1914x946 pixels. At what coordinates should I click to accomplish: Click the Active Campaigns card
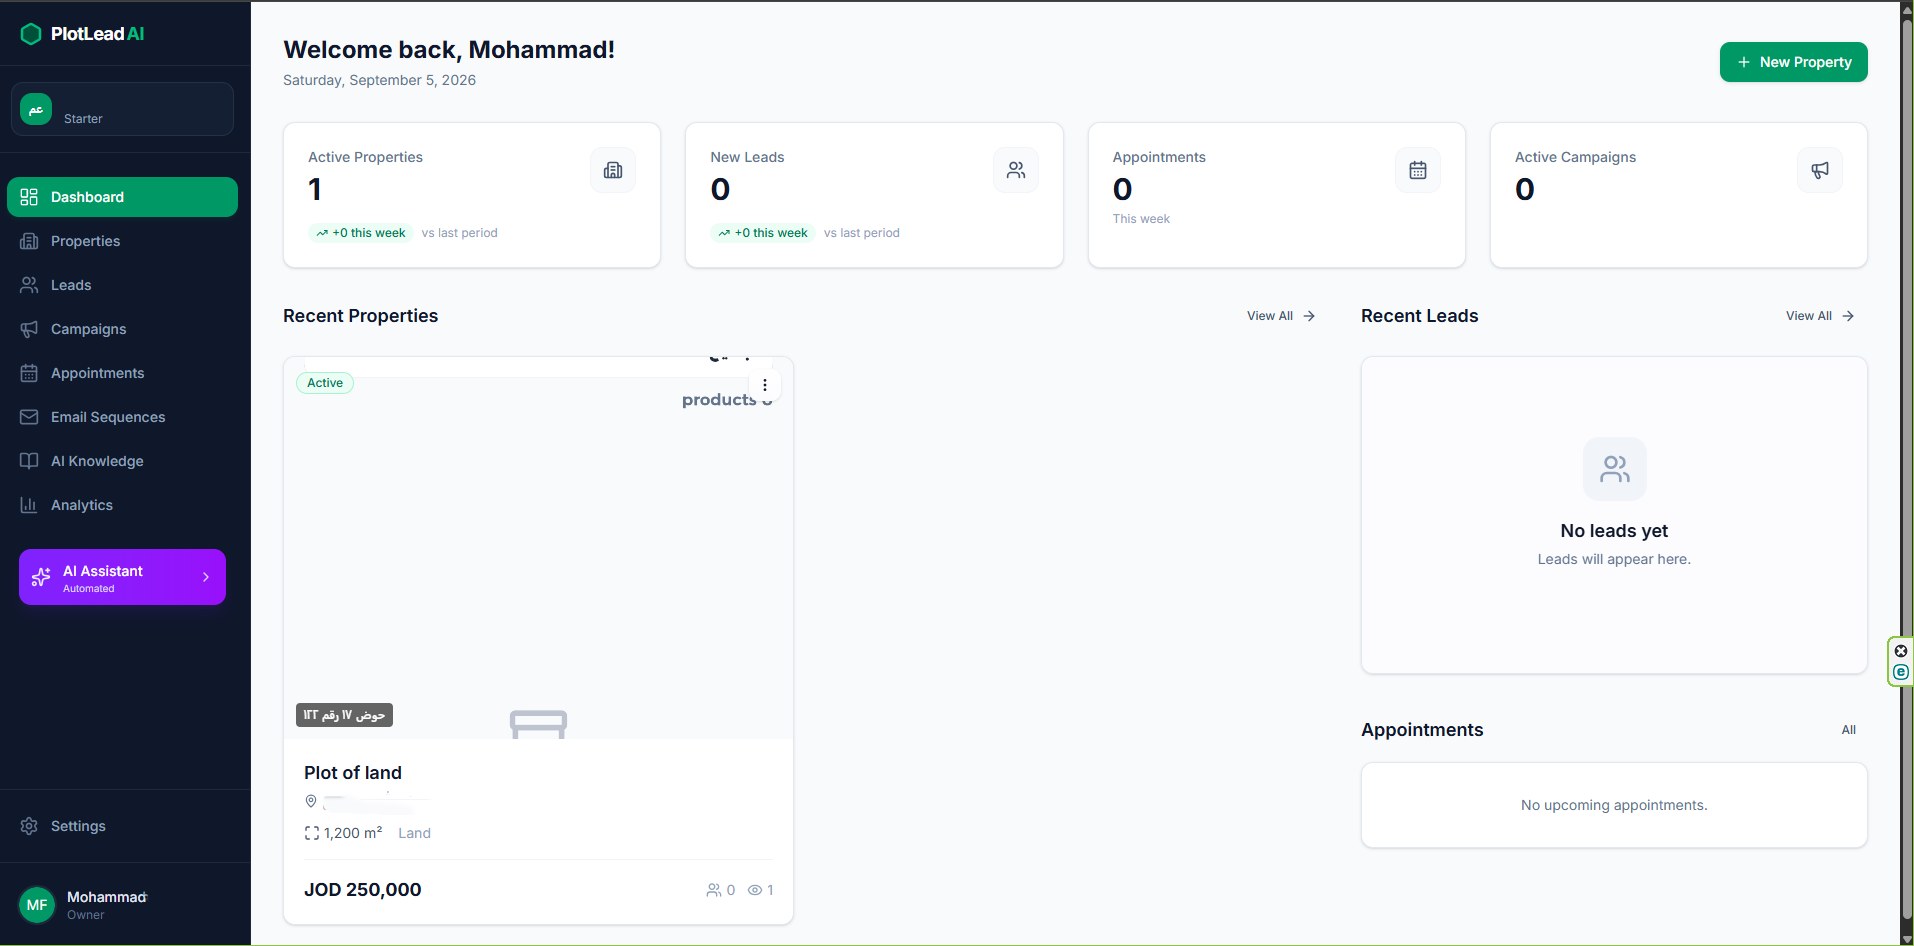pos(1678,195)
